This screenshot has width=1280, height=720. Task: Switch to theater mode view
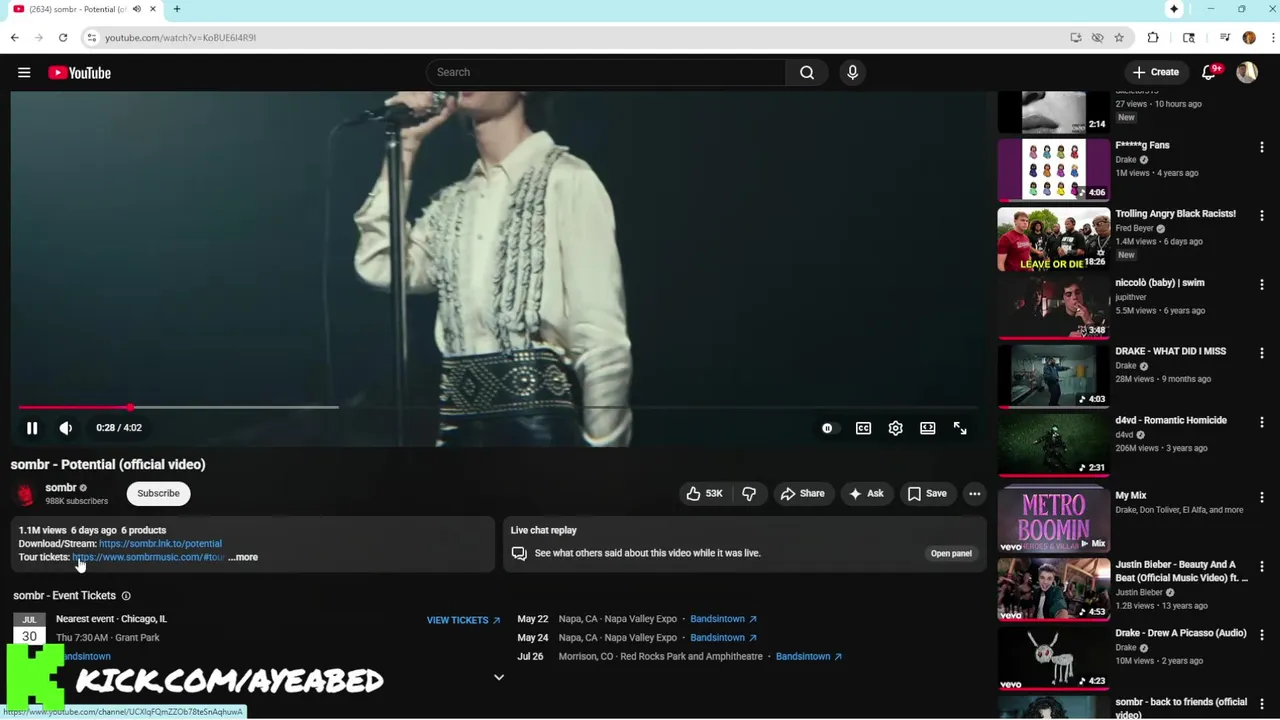tap(928, 428)
